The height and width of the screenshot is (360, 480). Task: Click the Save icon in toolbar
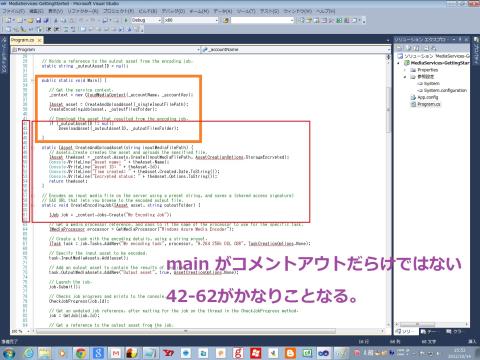point(39,20)
